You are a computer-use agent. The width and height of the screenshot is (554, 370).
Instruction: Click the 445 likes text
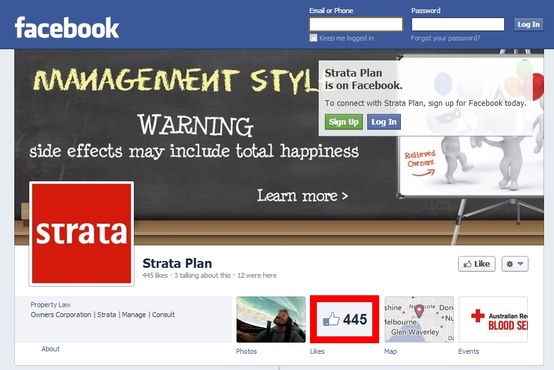click(155, 275)
